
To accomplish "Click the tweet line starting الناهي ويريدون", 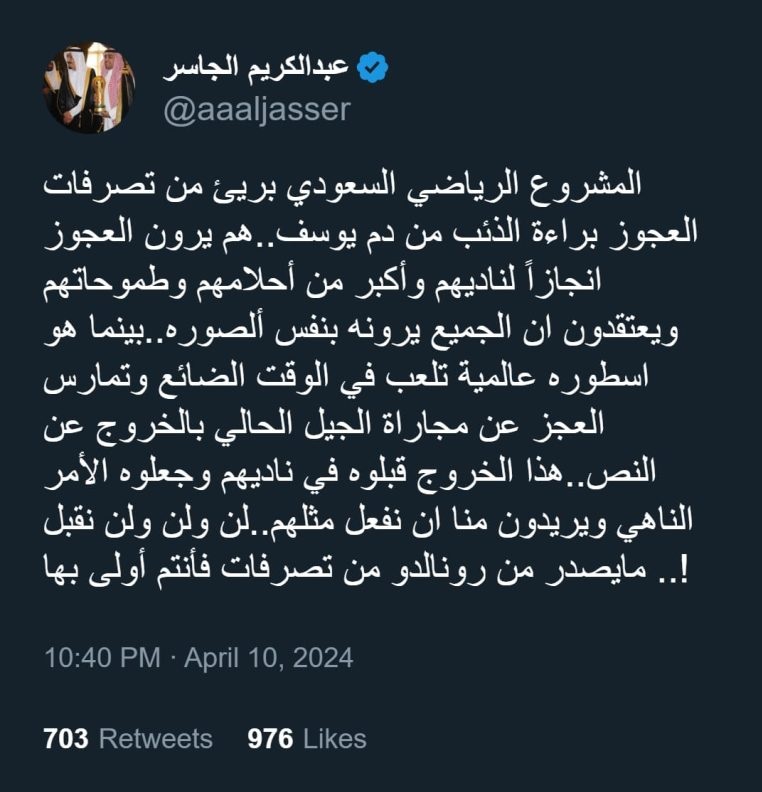I will pyautogui.click(x=368, y=523).
